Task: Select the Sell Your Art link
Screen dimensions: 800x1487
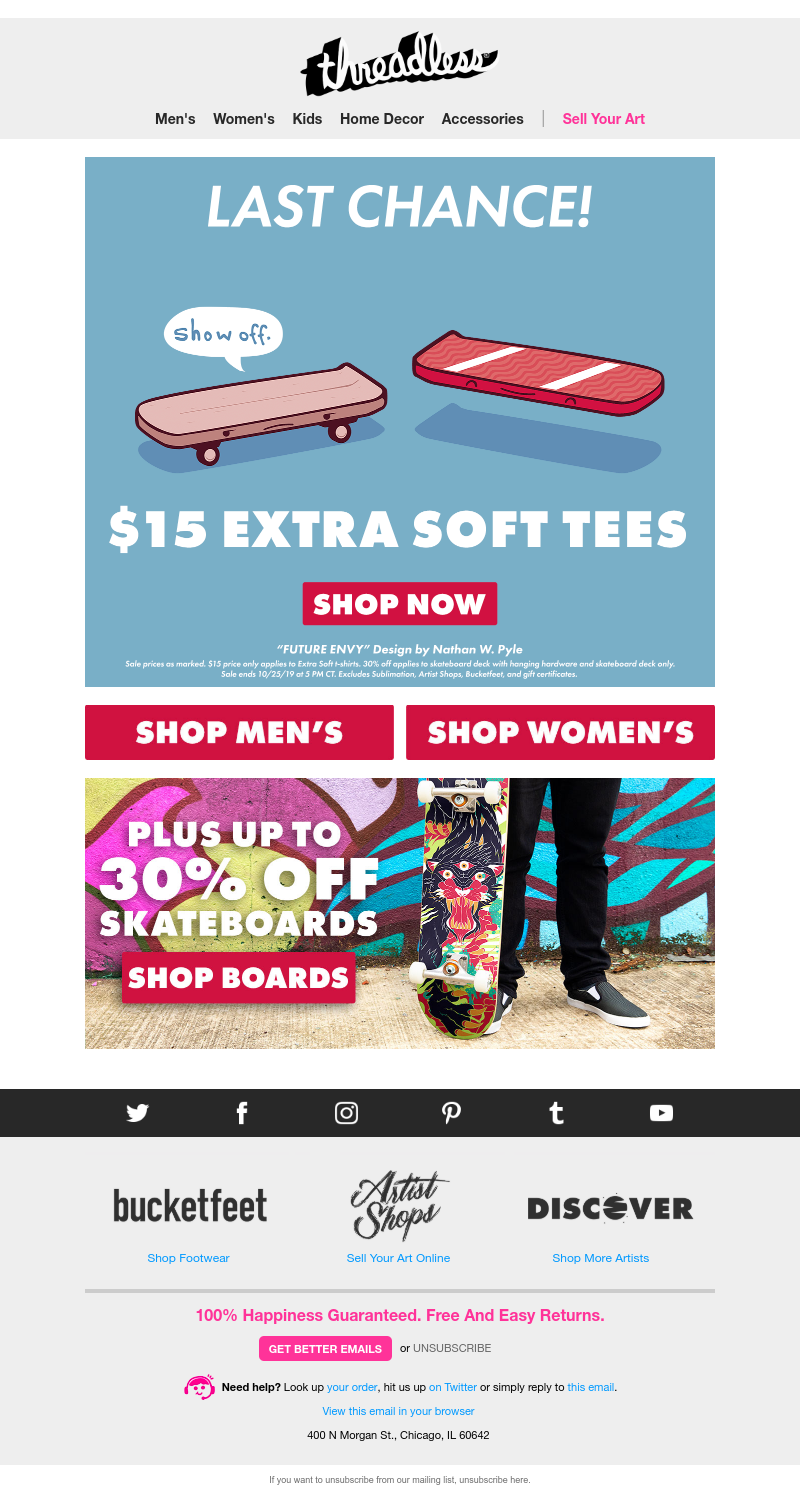Action: [x=603, y=118]
